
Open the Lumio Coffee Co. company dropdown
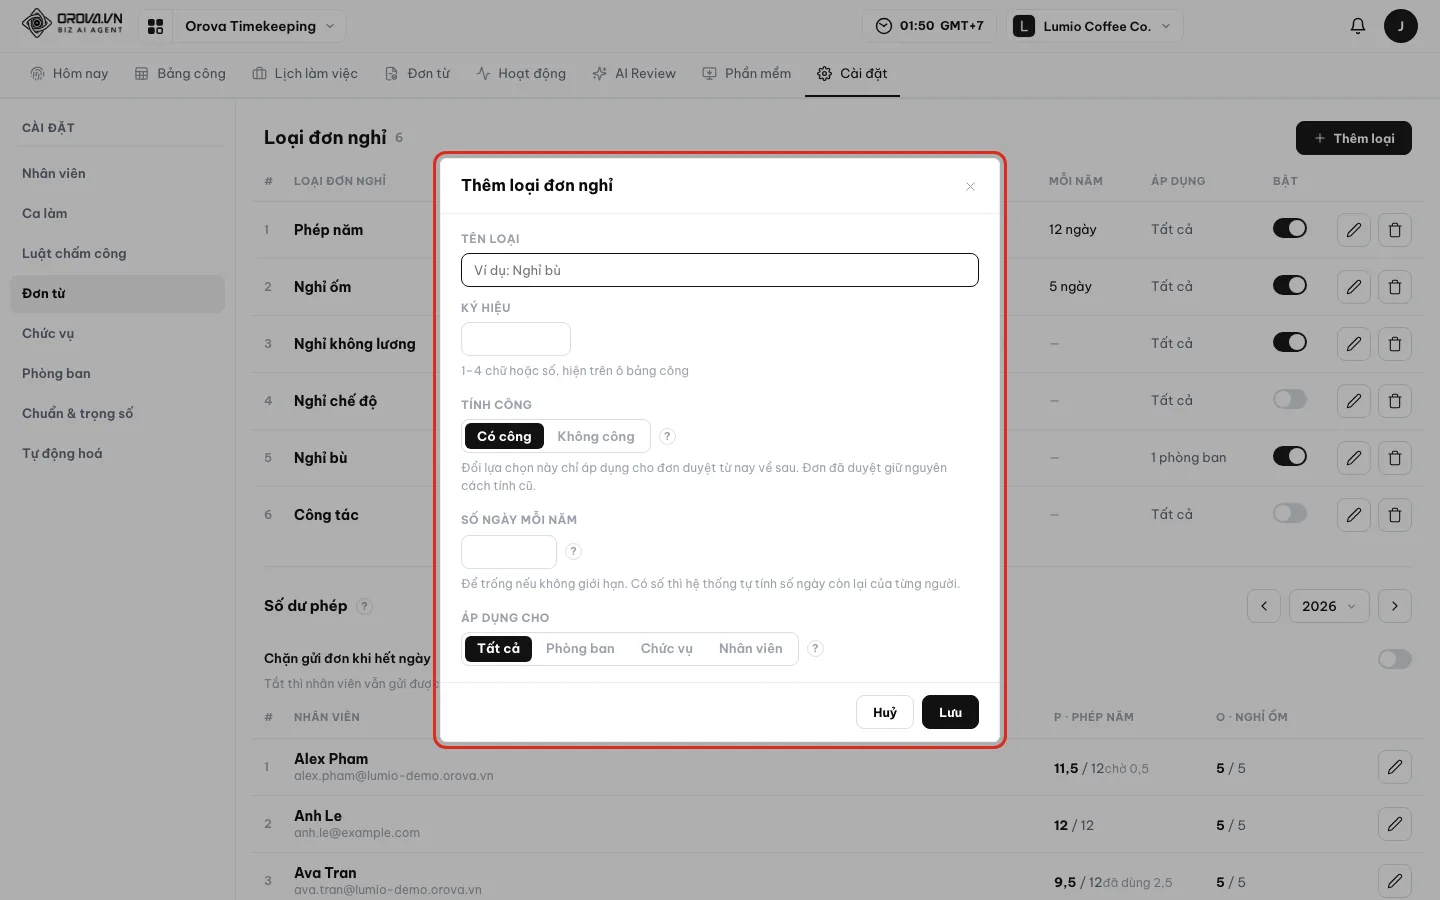click(x=1095, y=26)
